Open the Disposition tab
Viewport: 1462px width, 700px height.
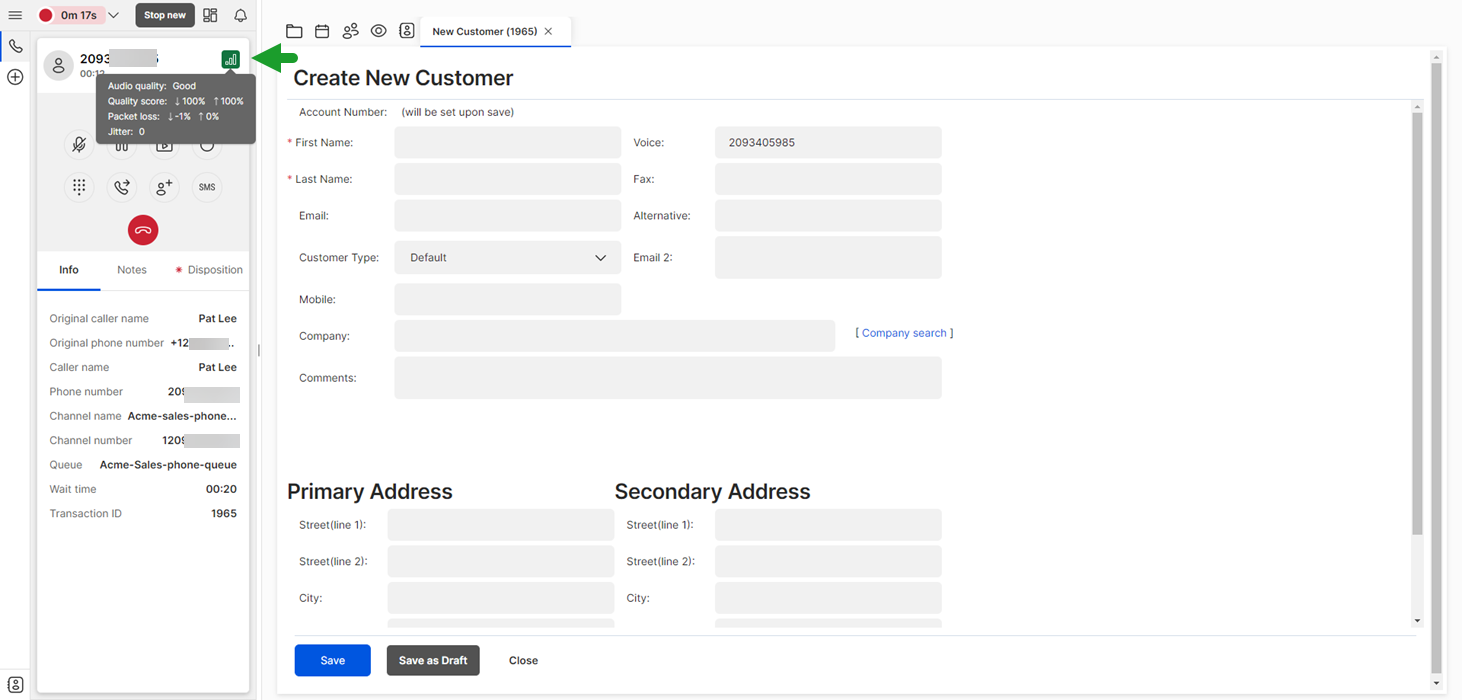(209, 270)
